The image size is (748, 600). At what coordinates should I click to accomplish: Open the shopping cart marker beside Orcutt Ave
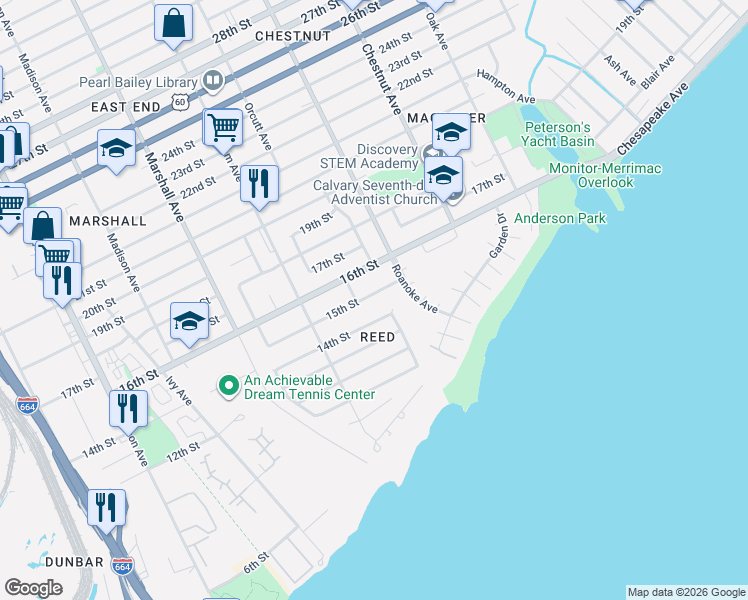(223, 129)
